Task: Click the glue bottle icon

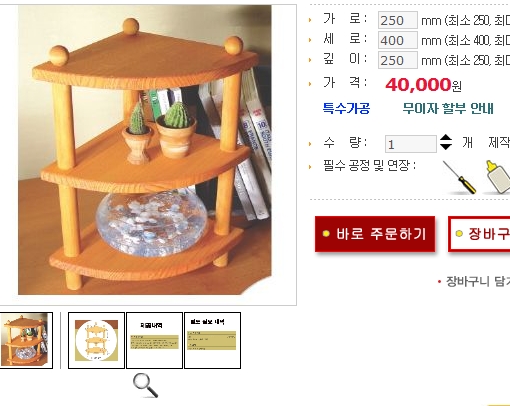Action: (x=498, y=177)
